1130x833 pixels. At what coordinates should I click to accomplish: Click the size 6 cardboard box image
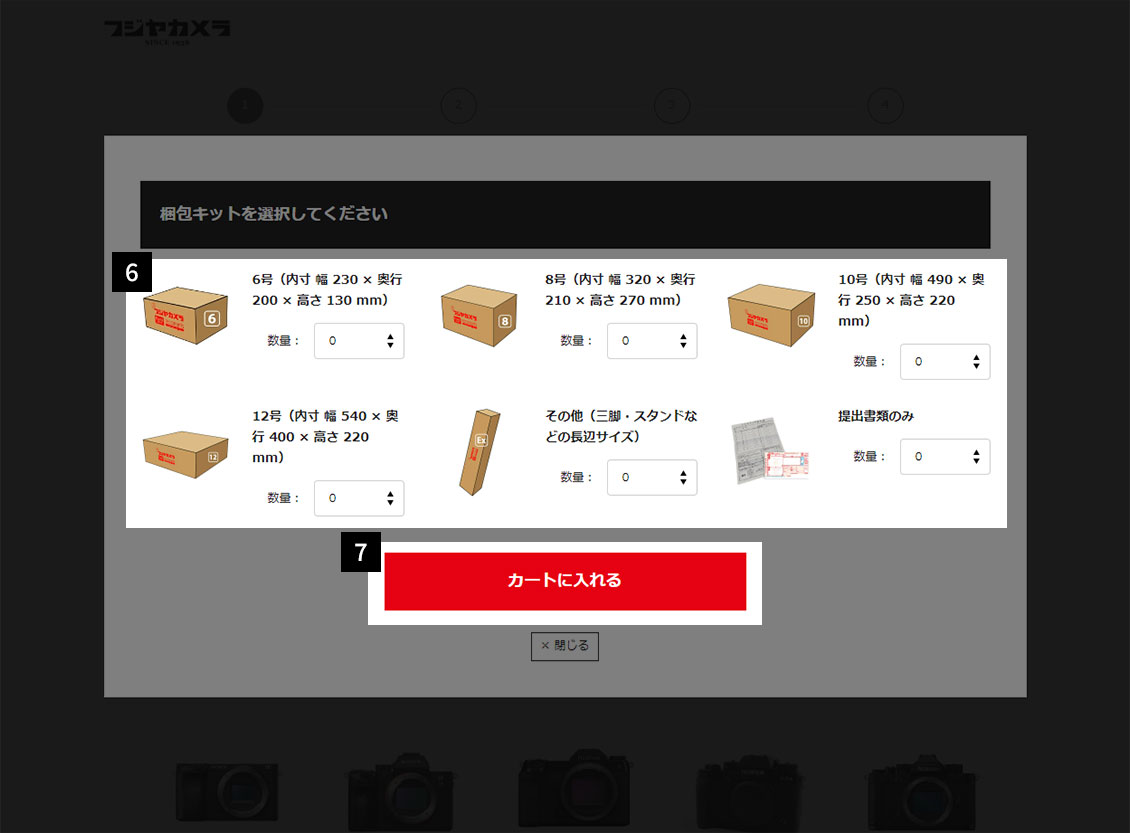(x=186, y=315)
